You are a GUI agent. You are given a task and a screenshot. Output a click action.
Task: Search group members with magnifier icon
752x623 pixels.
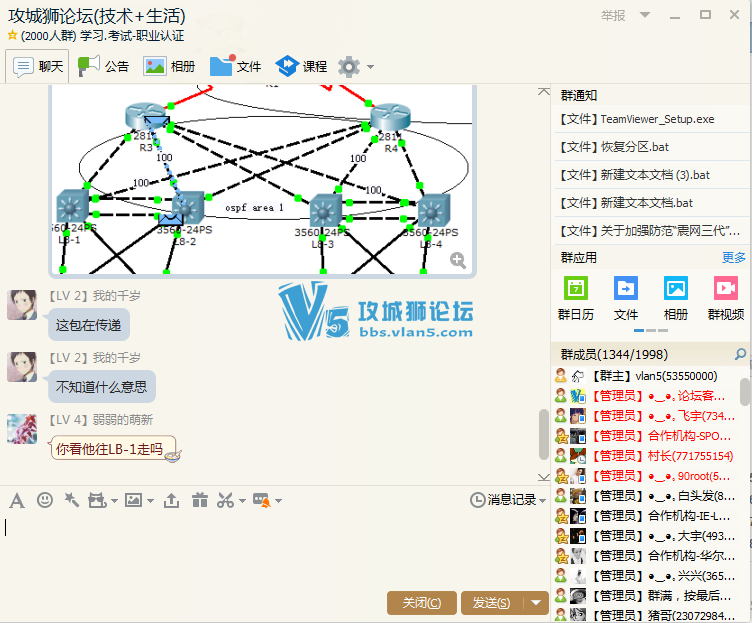pos(740,354)
